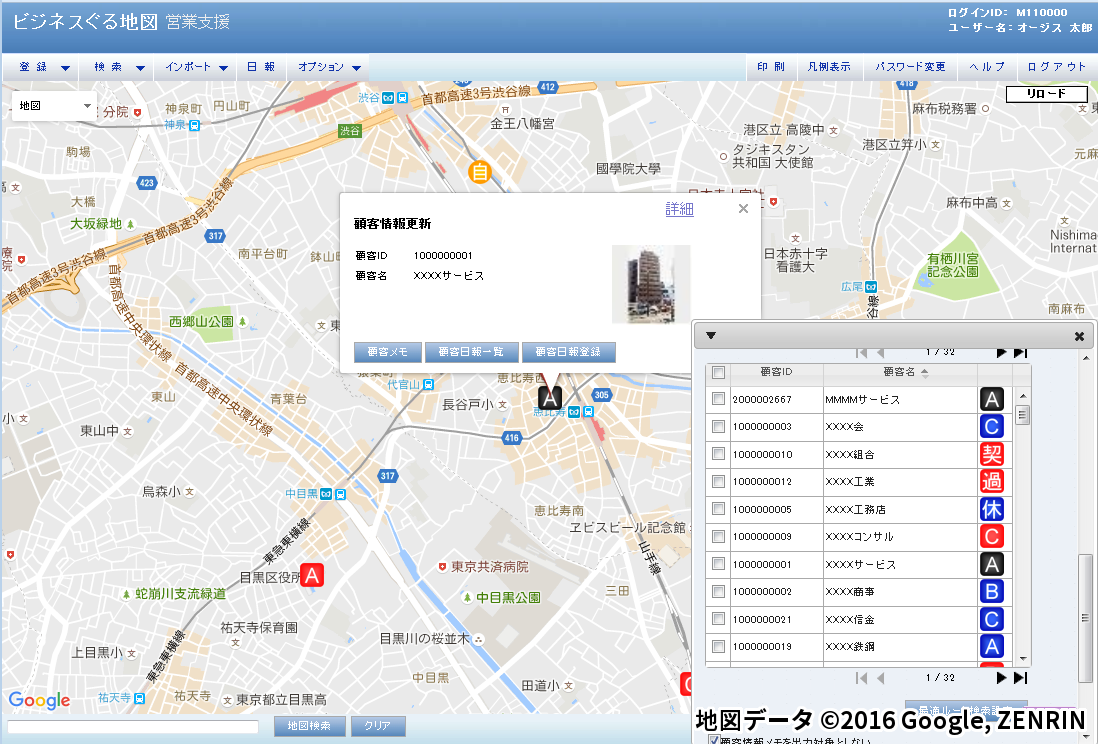The width and height of the screenshot is (1098, 744).
Task: Check the box for customer 1000000003
Action: tap(718, 426)
